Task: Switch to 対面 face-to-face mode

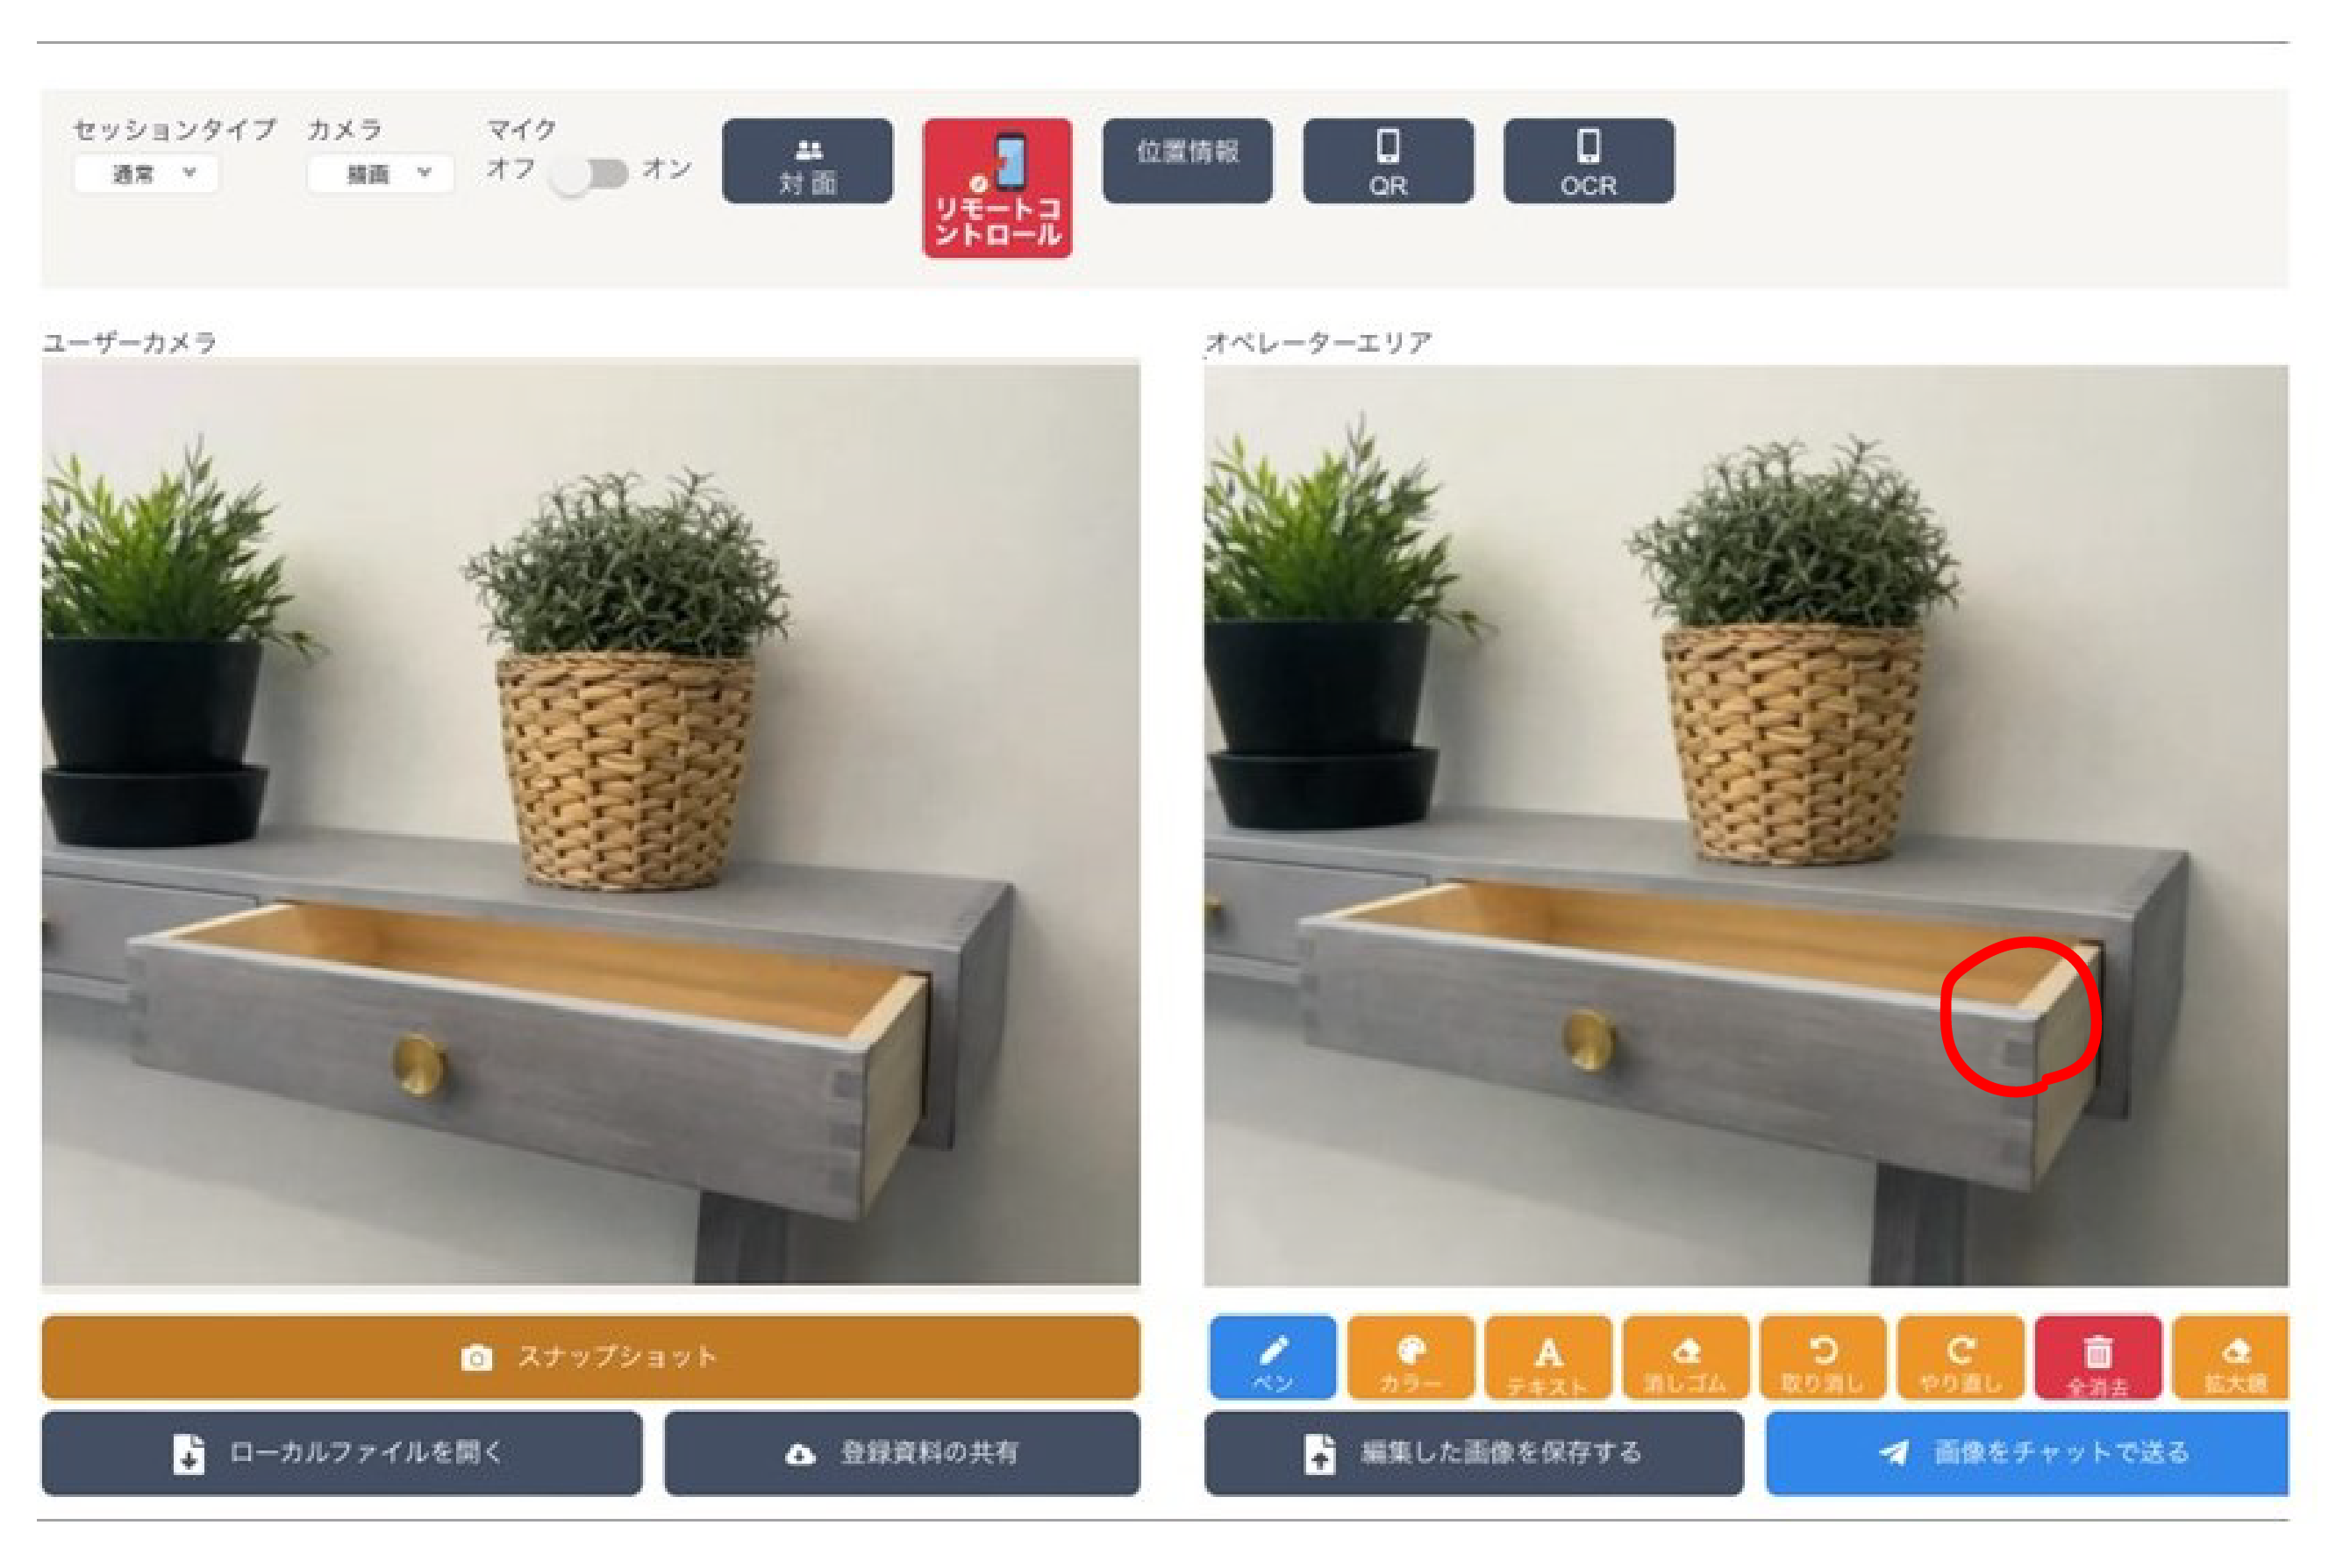Action: (x=807, y=162)
